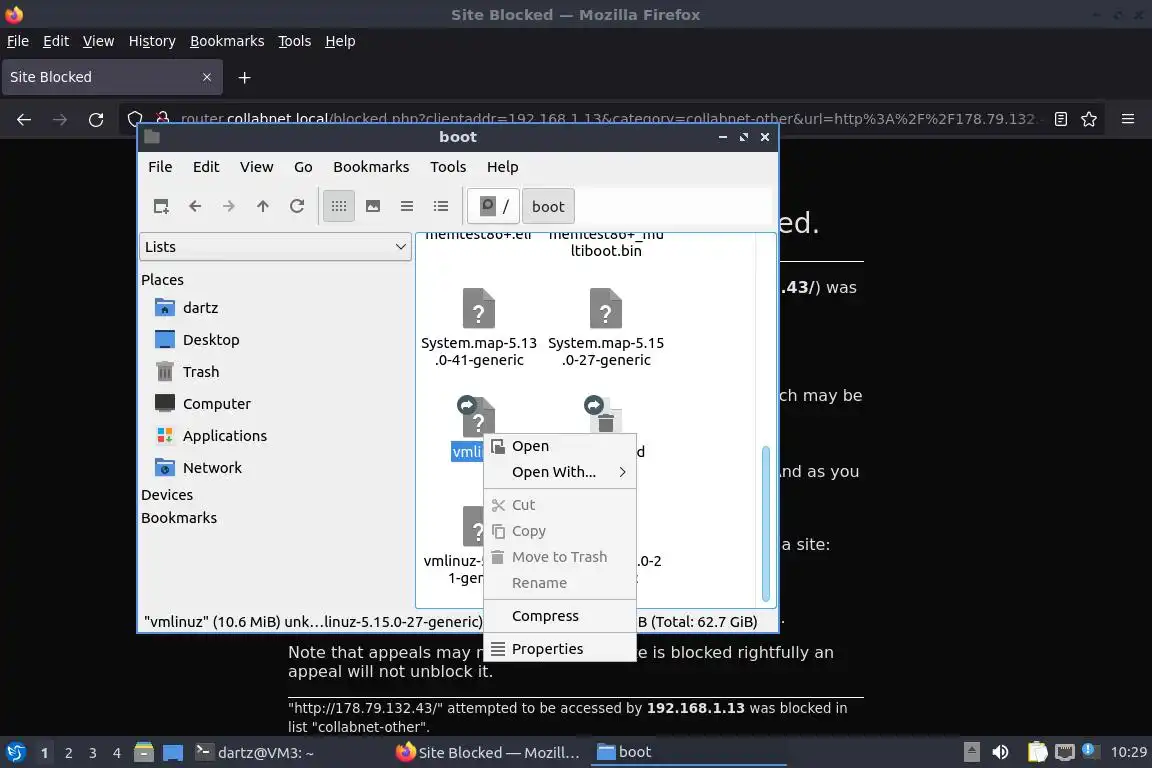Viewport: 1152px width, 768px height.
Task: Open Bookmarks menu in boot window
Action: 371,167
